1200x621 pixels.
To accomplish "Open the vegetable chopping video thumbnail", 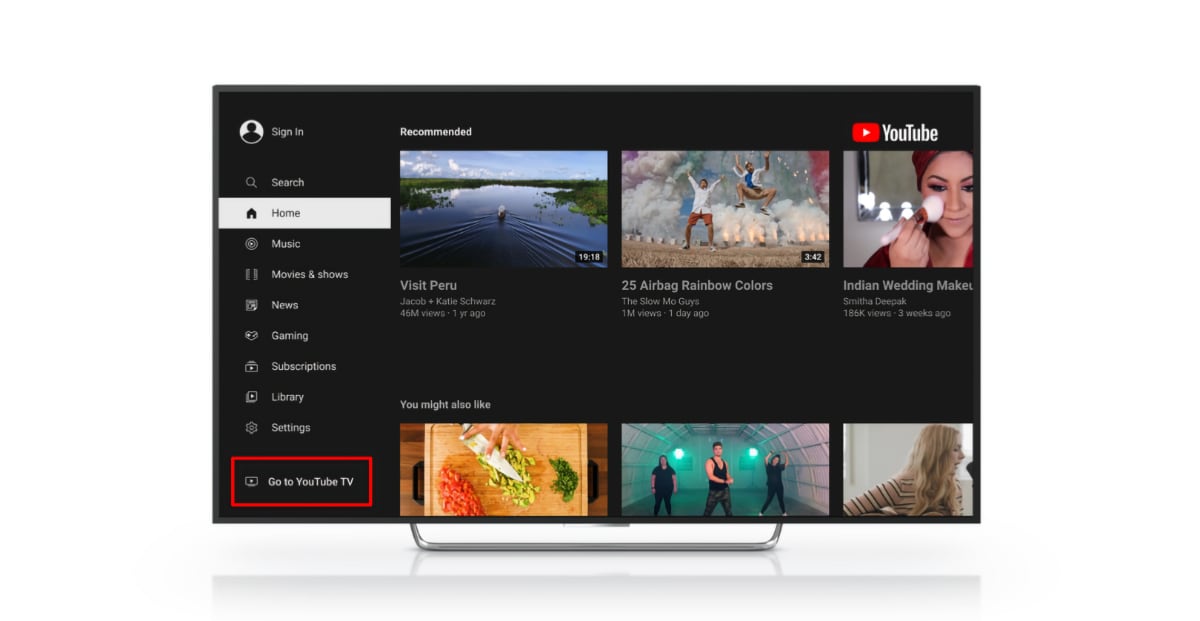I will [x=503, y=469].
